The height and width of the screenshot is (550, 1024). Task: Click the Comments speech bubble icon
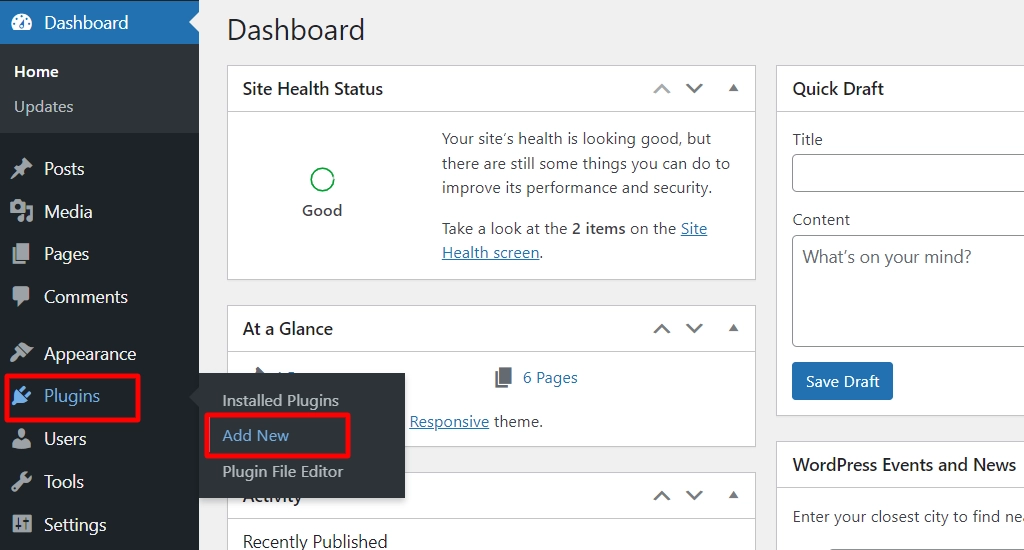point(21,297)
